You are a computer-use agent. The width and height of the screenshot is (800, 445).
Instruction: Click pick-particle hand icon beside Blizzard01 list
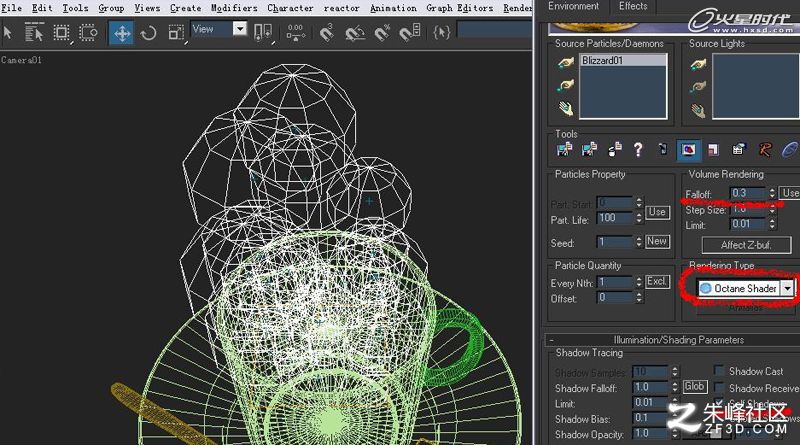tap(565, 63)
